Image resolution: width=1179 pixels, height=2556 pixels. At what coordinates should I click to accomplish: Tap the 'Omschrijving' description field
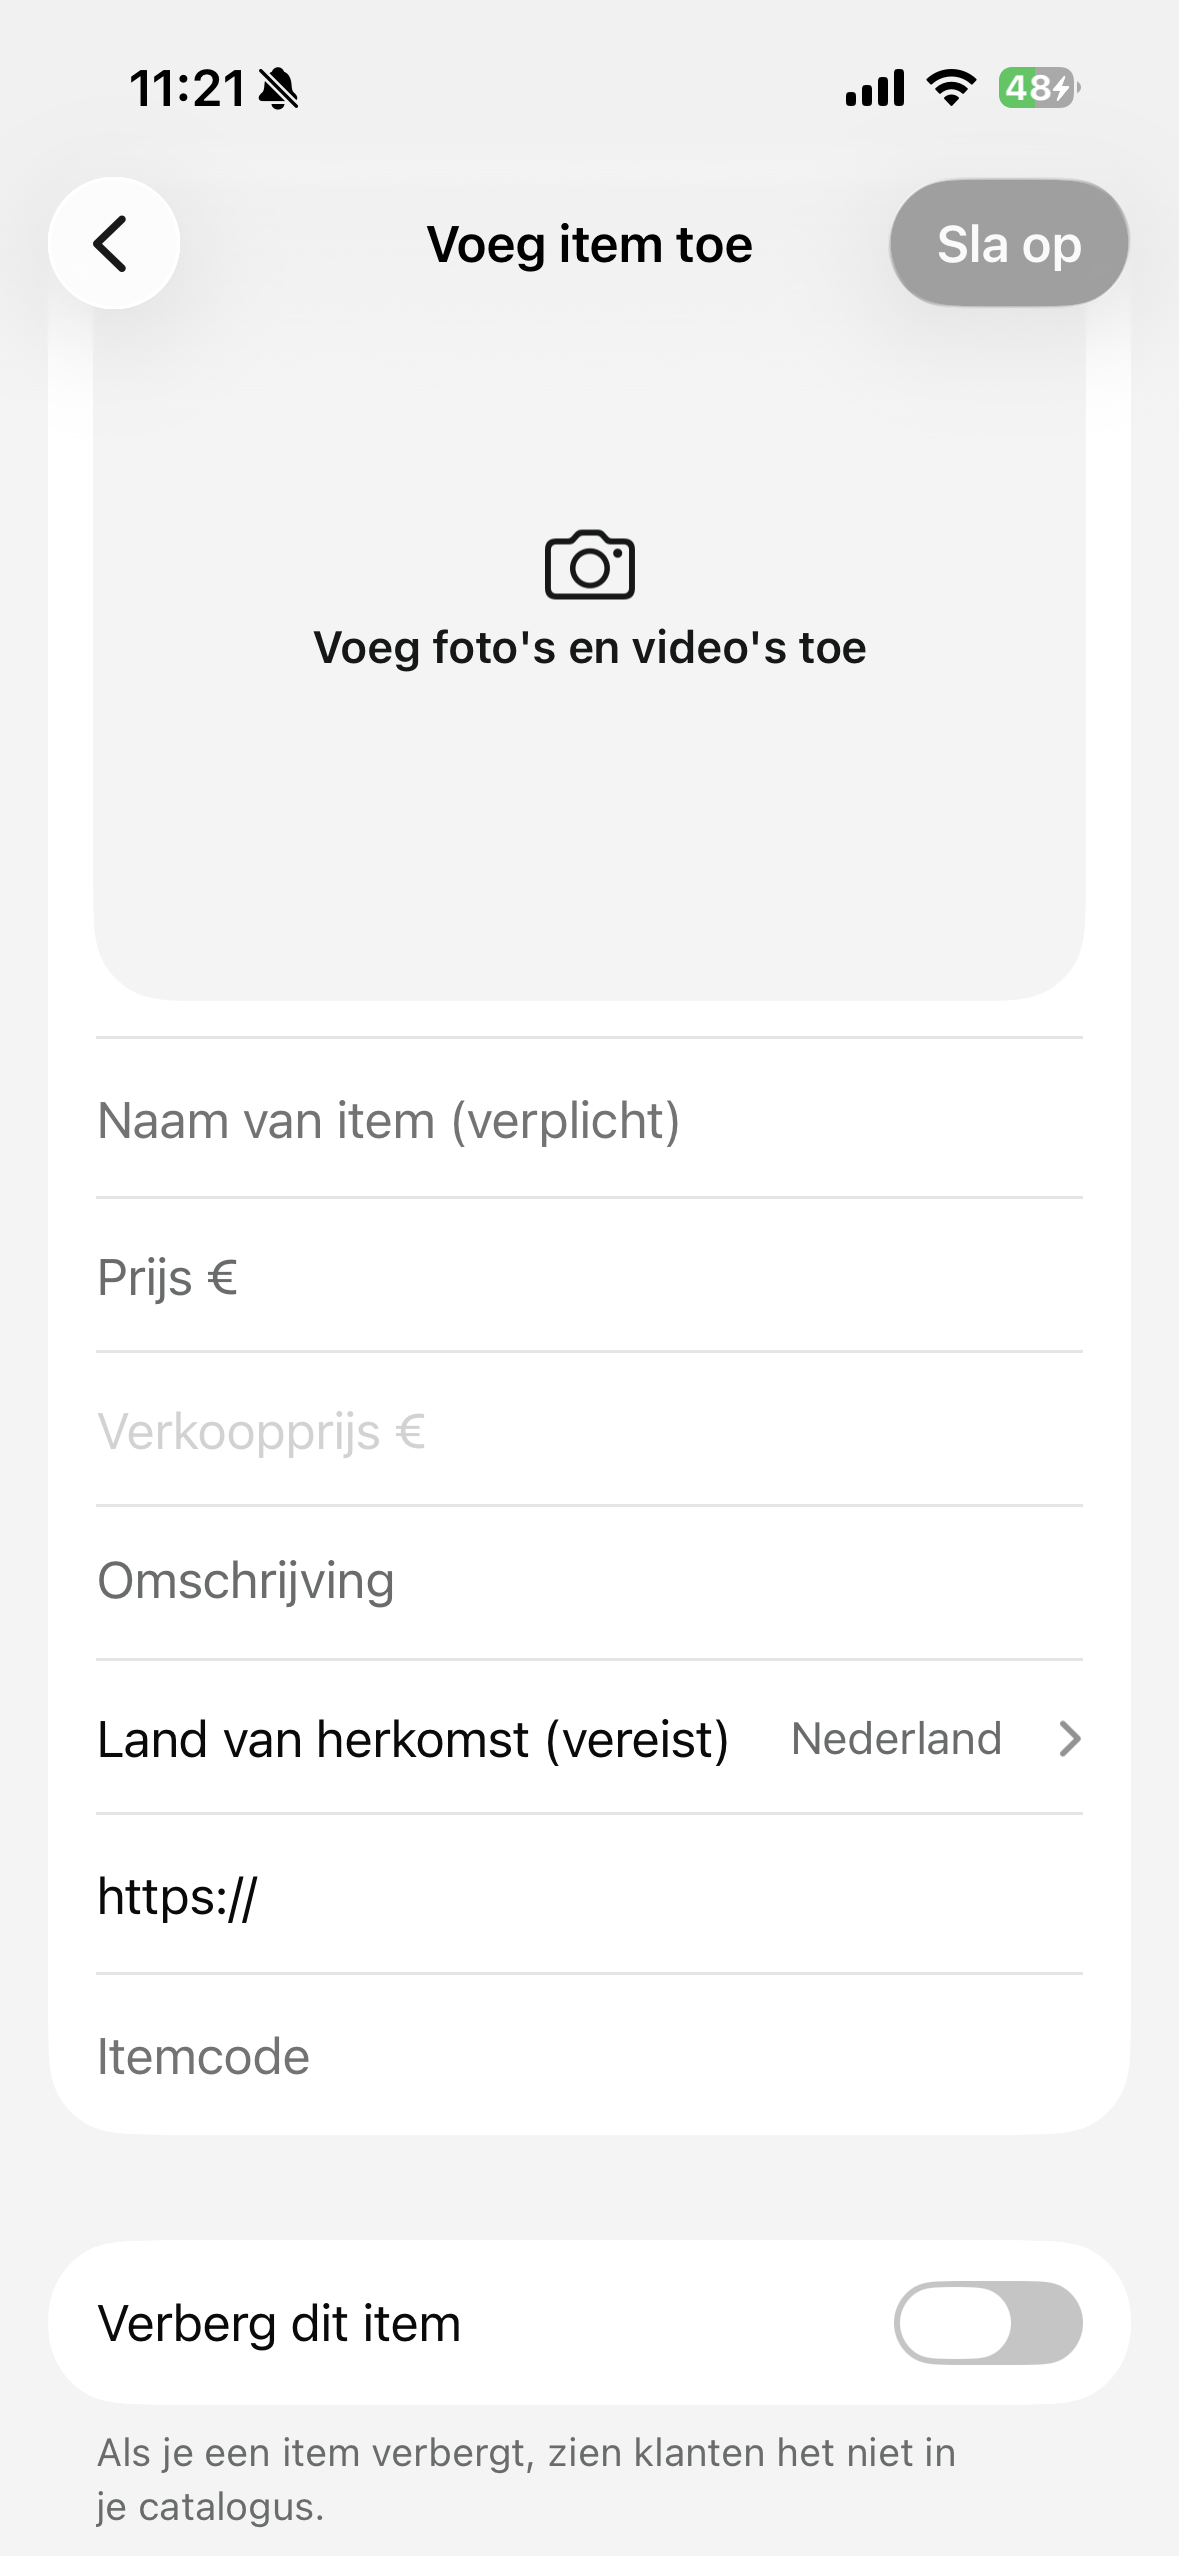pos(589,1581)
